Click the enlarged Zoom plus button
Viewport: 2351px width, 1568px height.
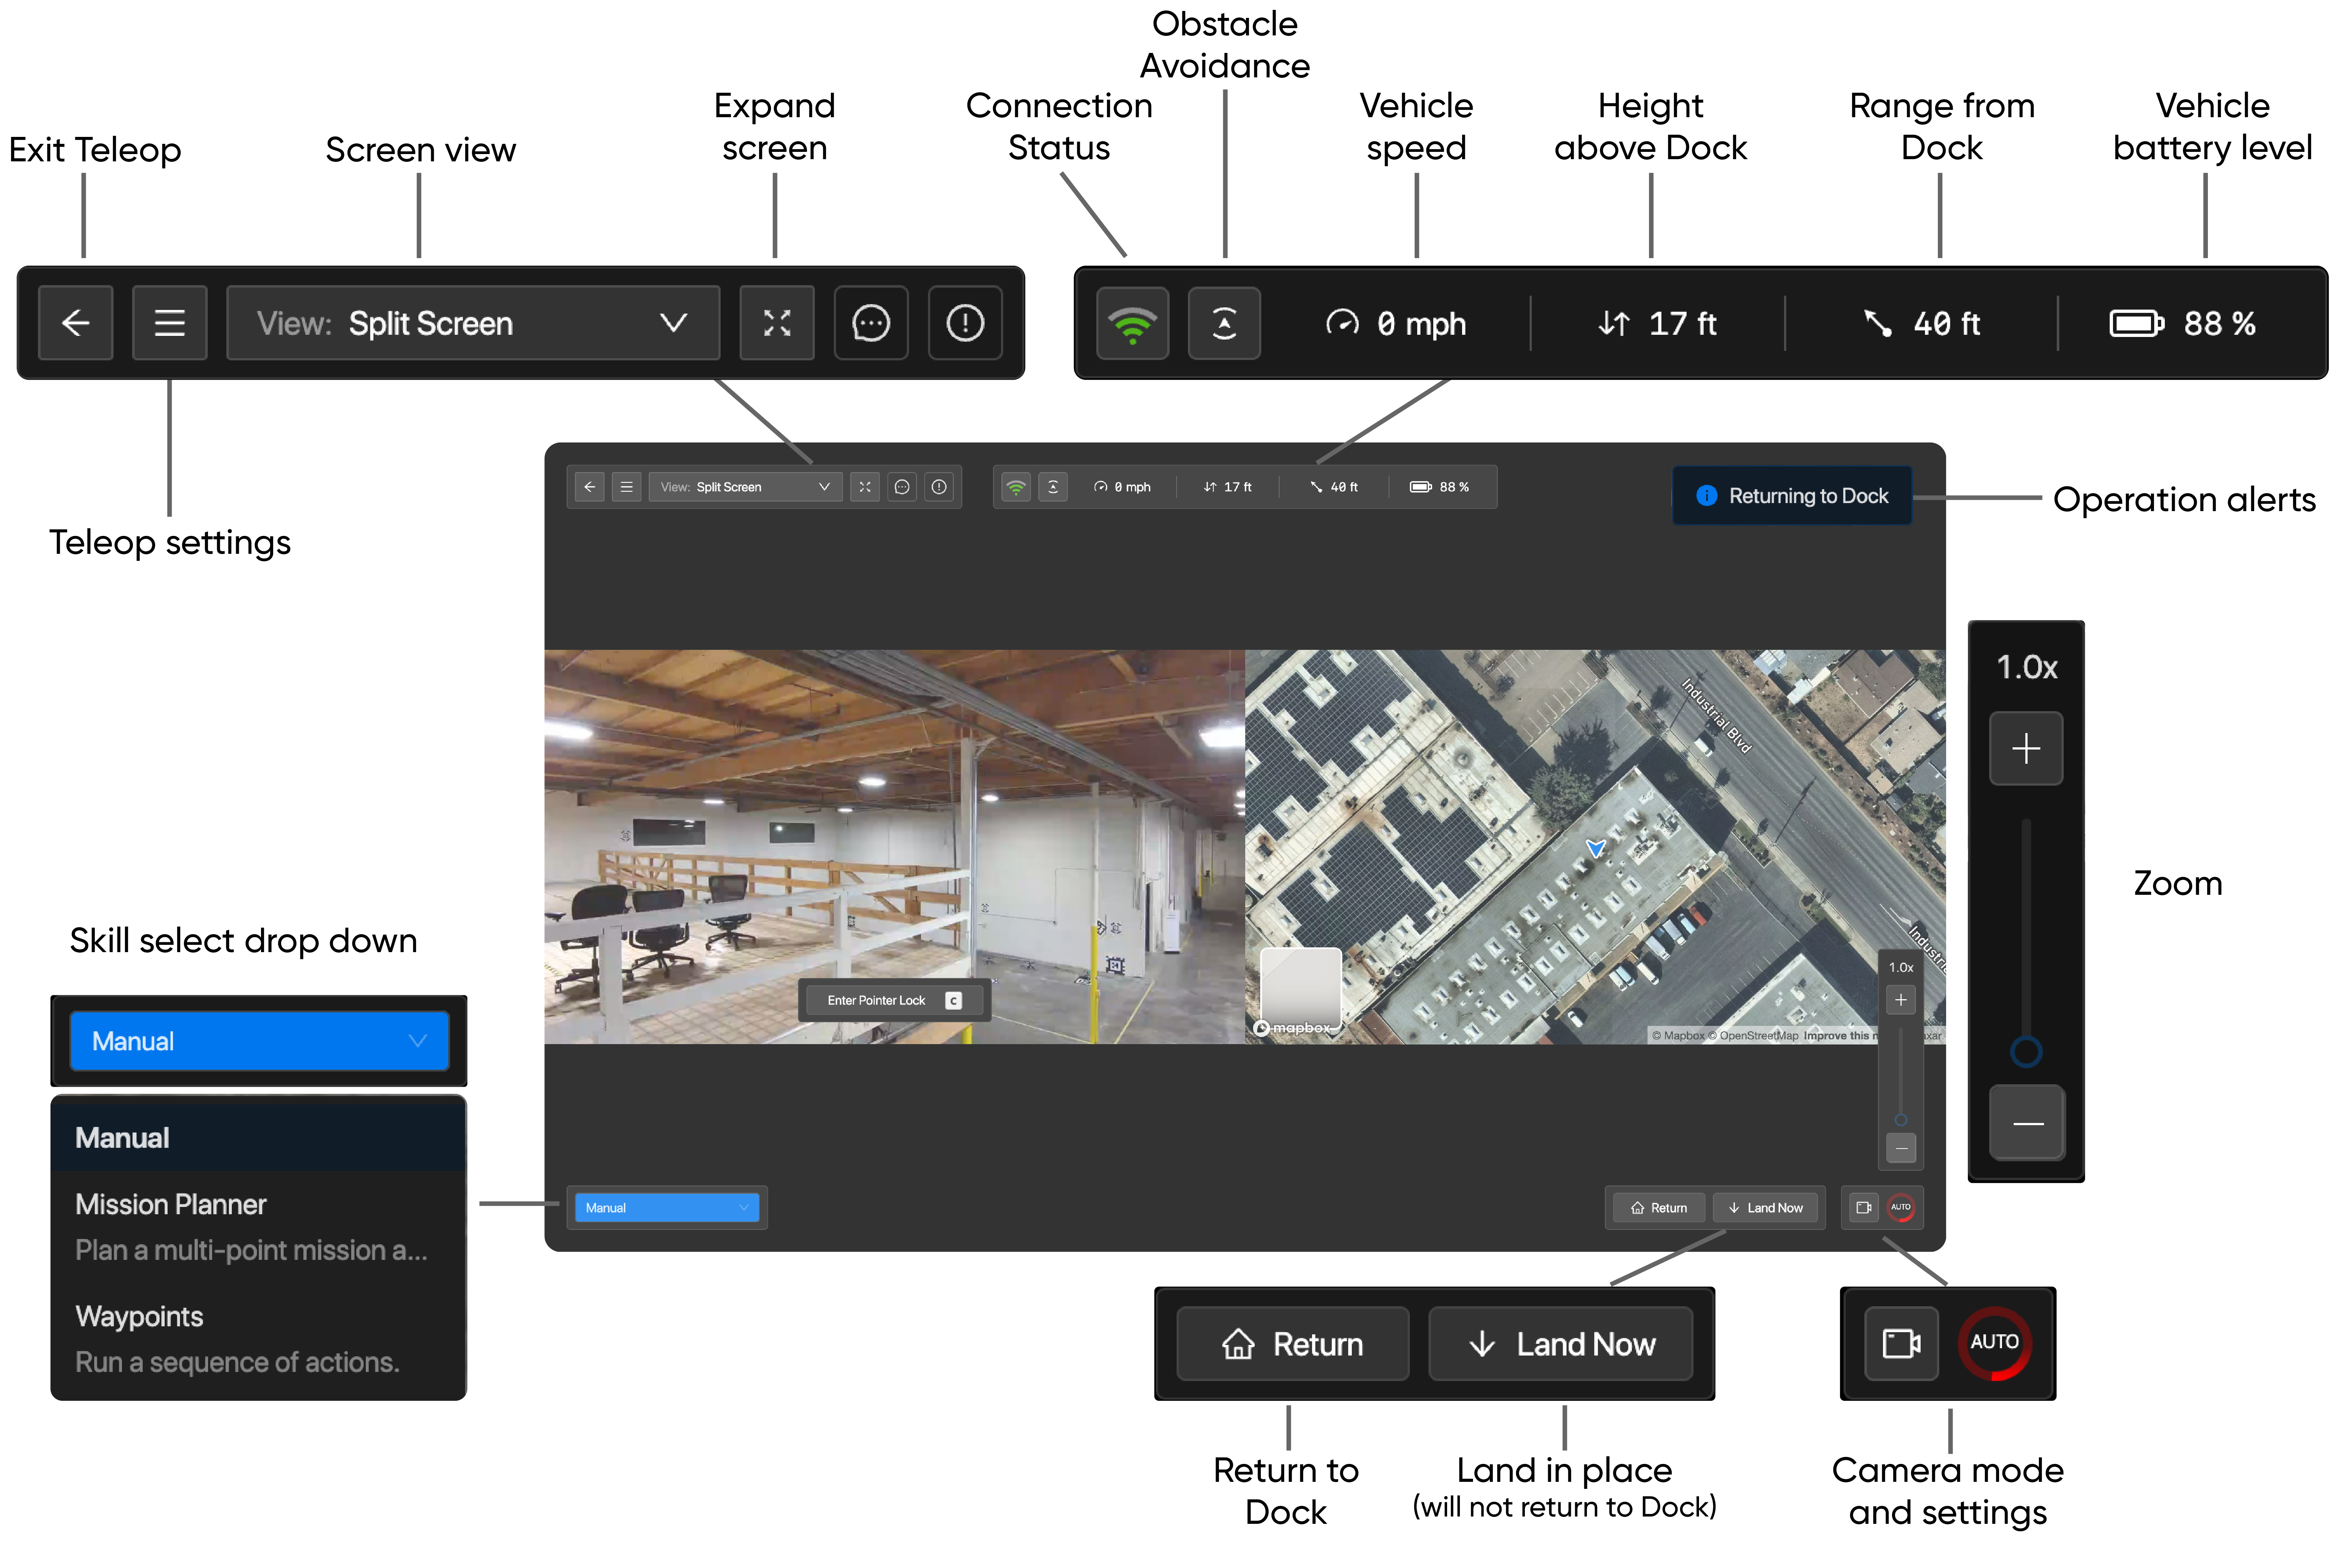tap(2026, 748)
